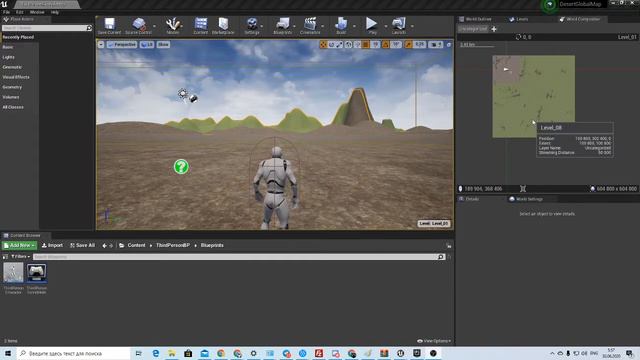Open grid snap size value
Image resolution: width=640 pixels, height=360 pixels.
click(x=376, y=44)
